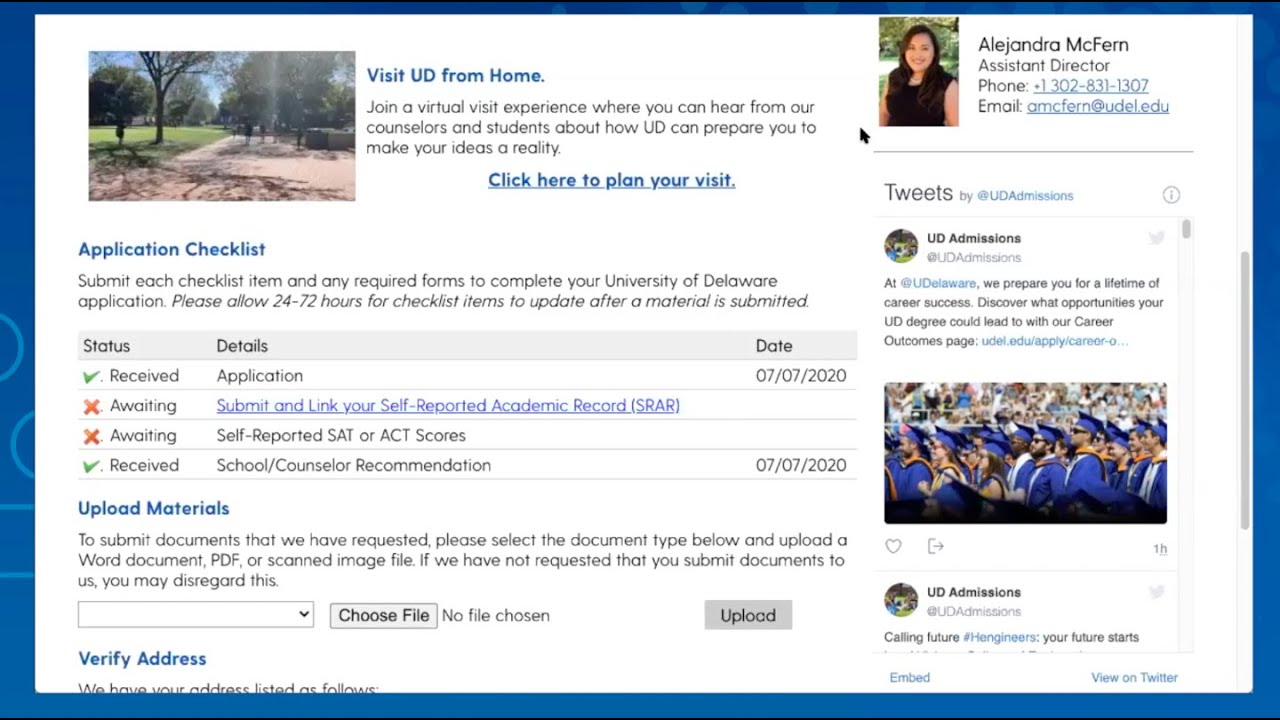Click phone number +1 302-831-1307
Image resolution: width=1280 pixels, height=720 pixels.
click(x=1090, y=86)
